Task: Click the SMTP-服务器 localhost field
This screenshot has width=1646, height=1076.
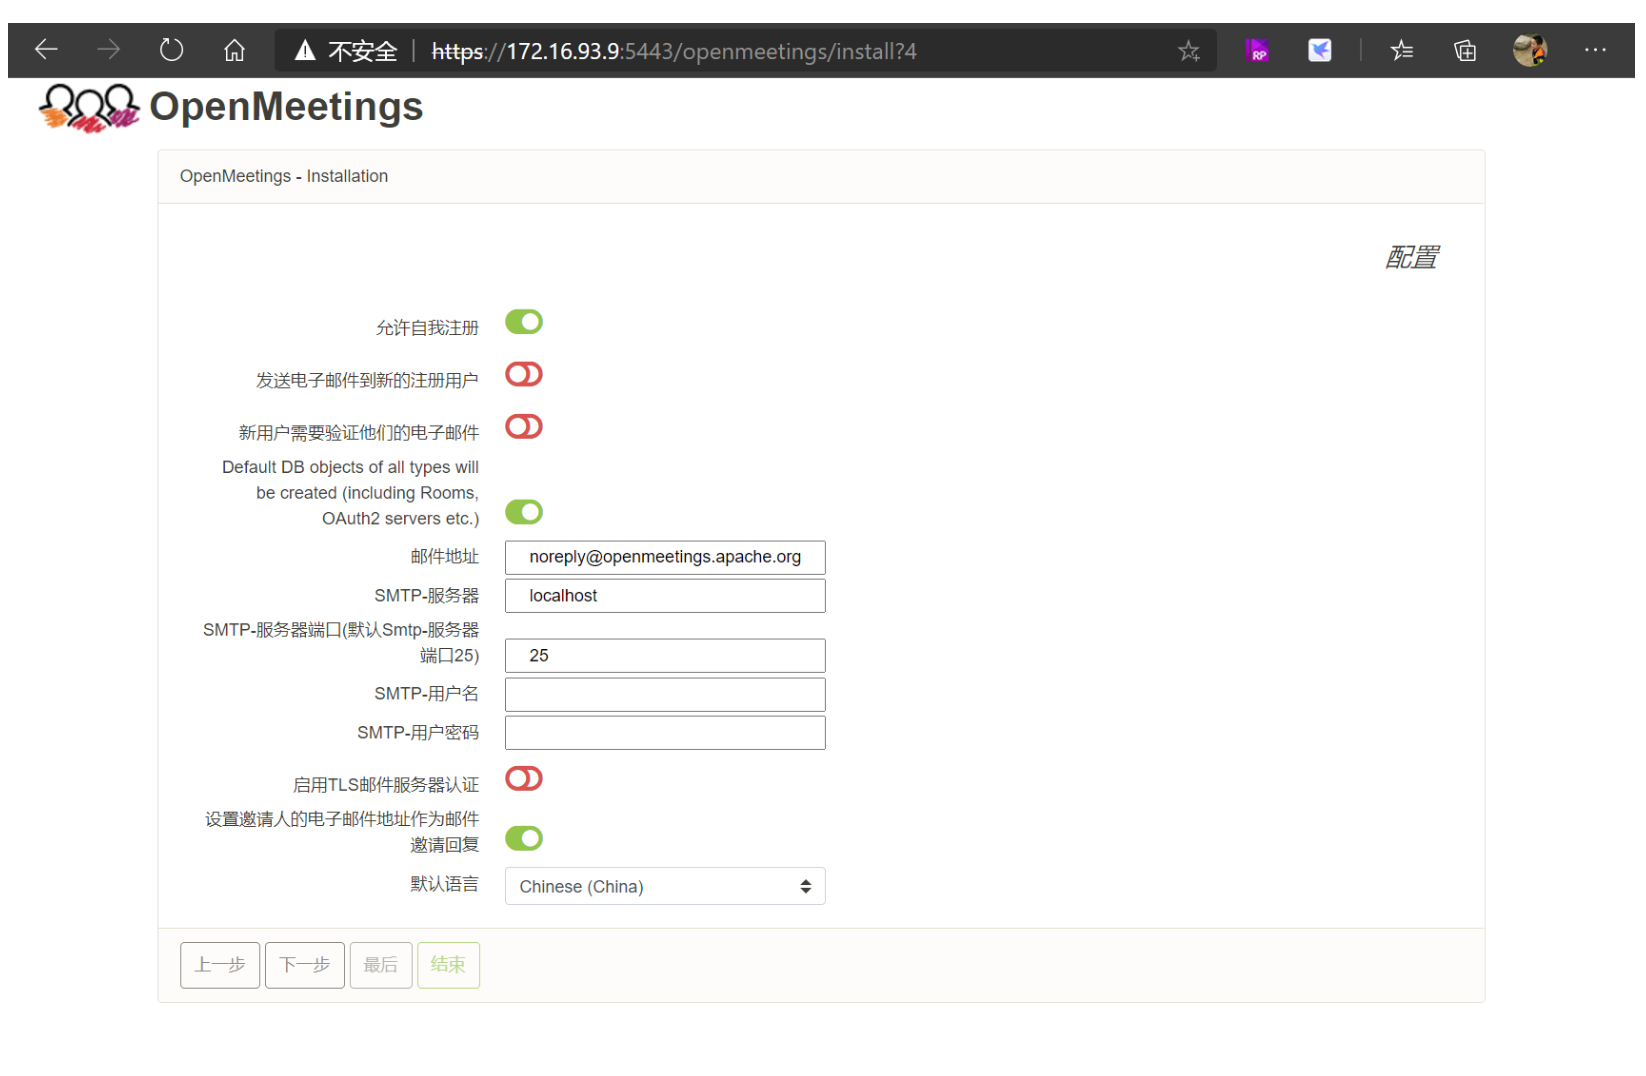Action: click(x=664, y=596)
